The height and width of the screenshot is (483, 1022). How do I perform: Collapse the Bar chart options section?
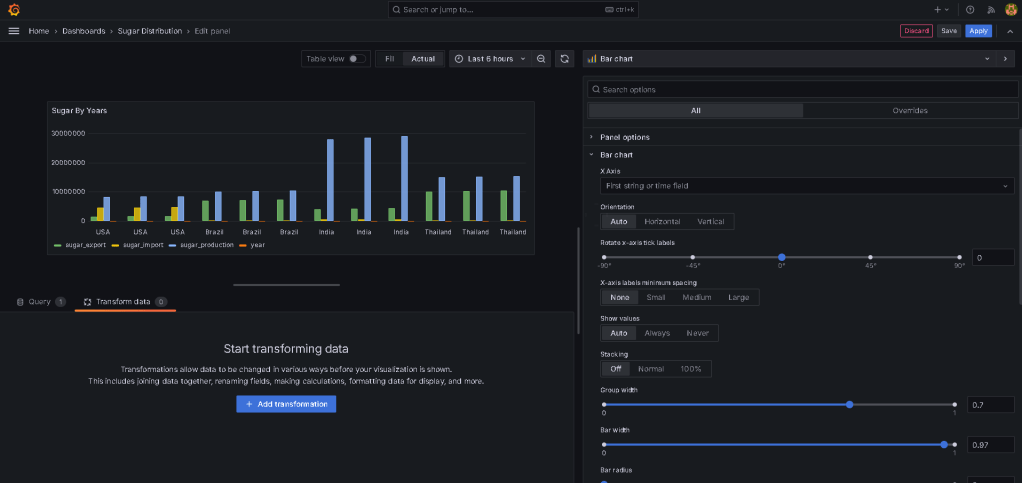coord(616,155)
